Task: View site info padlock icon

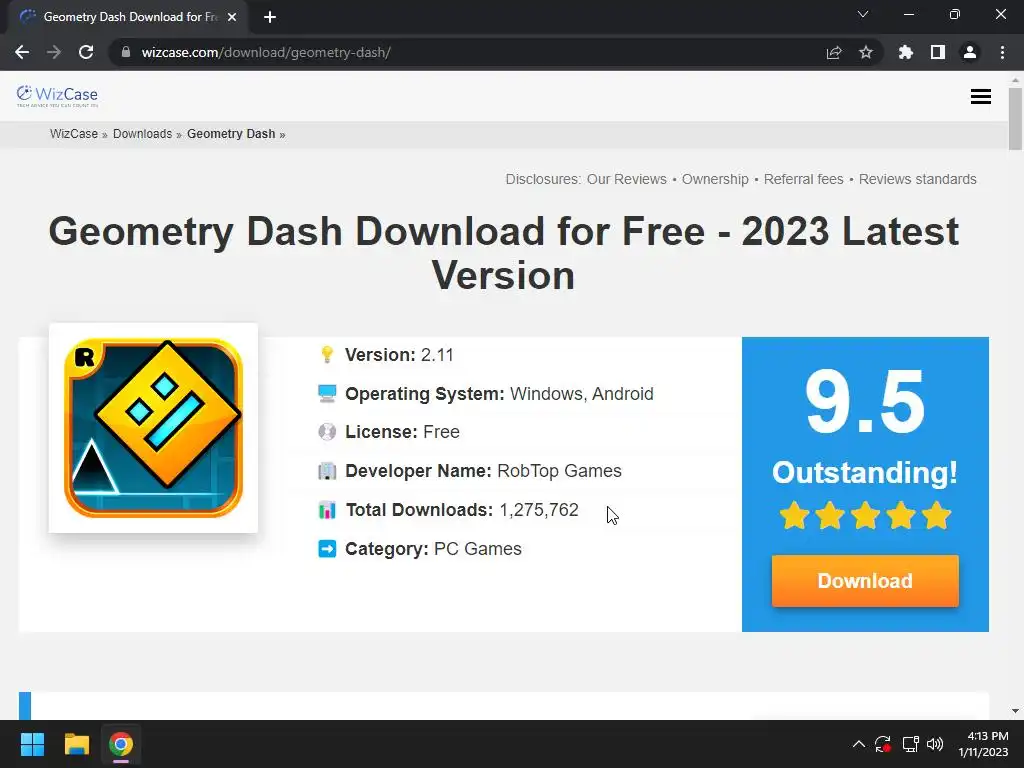Action: 126,52
